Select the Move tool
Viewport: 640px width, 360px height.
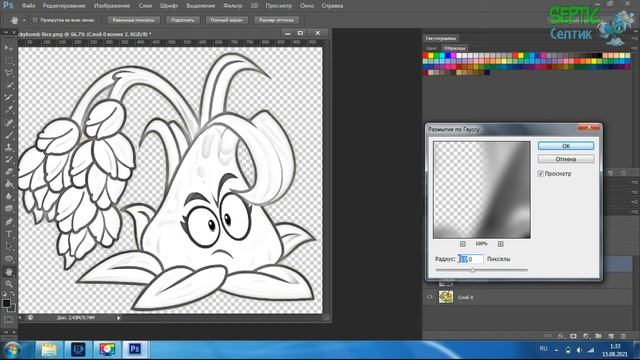(x=9, y=48)
